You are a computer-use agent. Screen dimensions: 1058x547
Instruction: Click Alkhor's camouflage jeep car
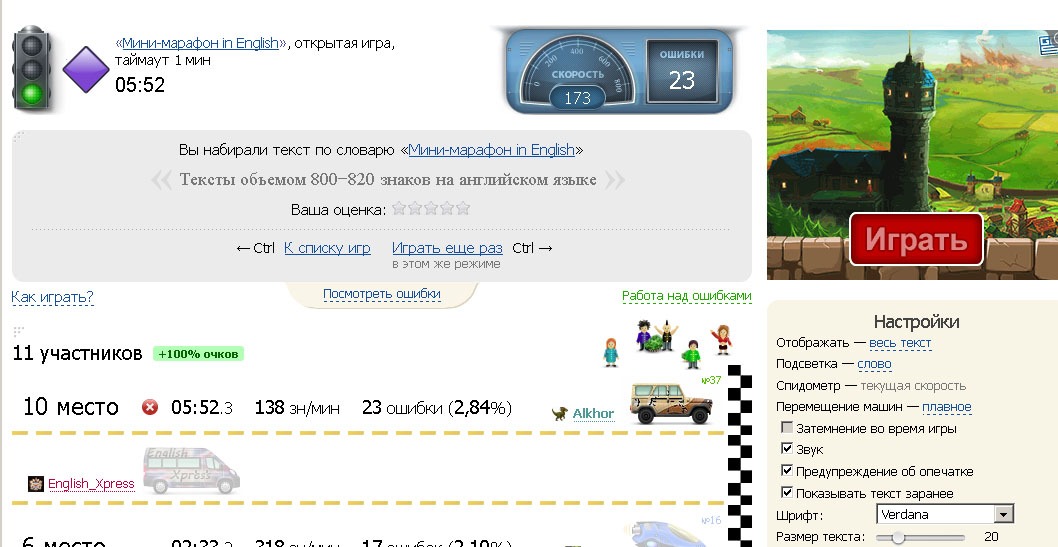pos(671,403)
